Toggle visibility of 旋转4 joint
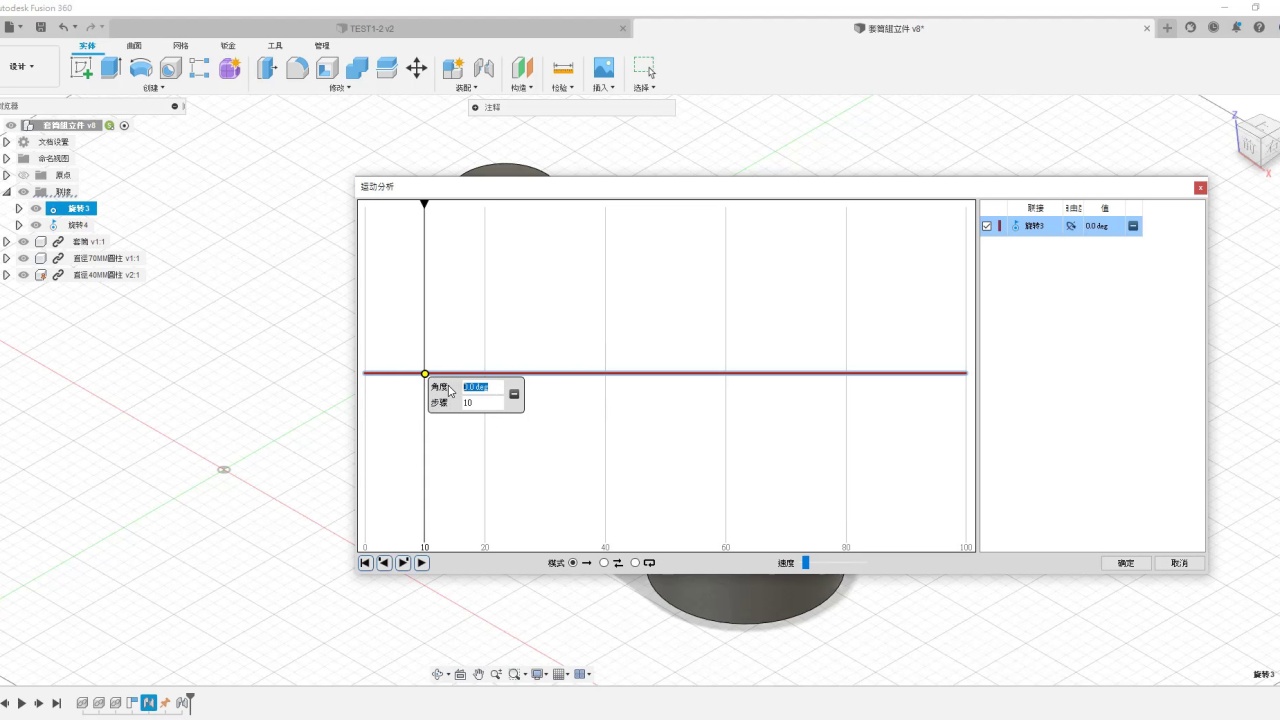Image resolution: width=1280 pixels, height=720 pixels. (x=36, y=225)
